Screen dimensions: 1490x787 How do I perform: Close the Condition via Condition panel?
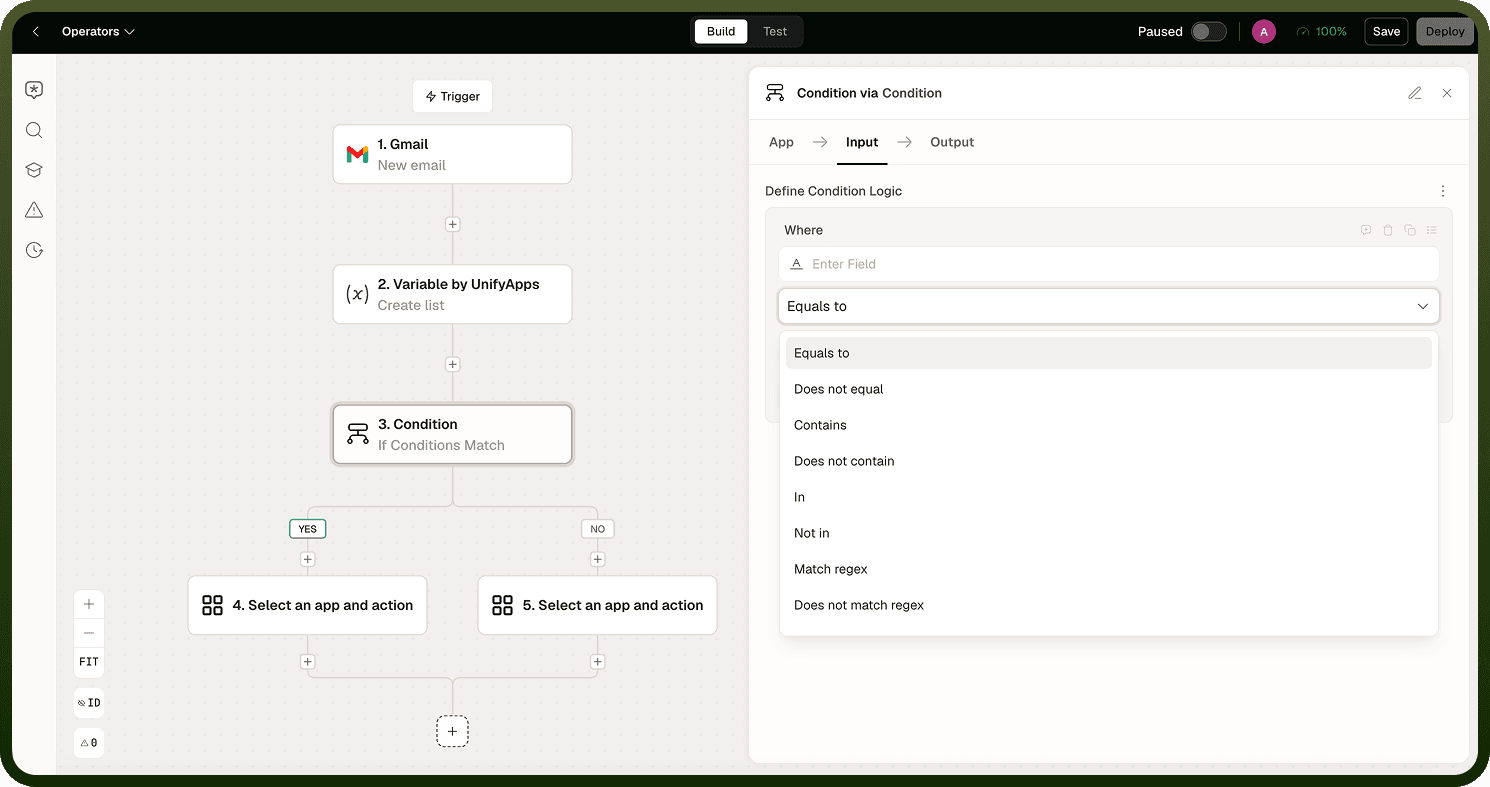1447,93
